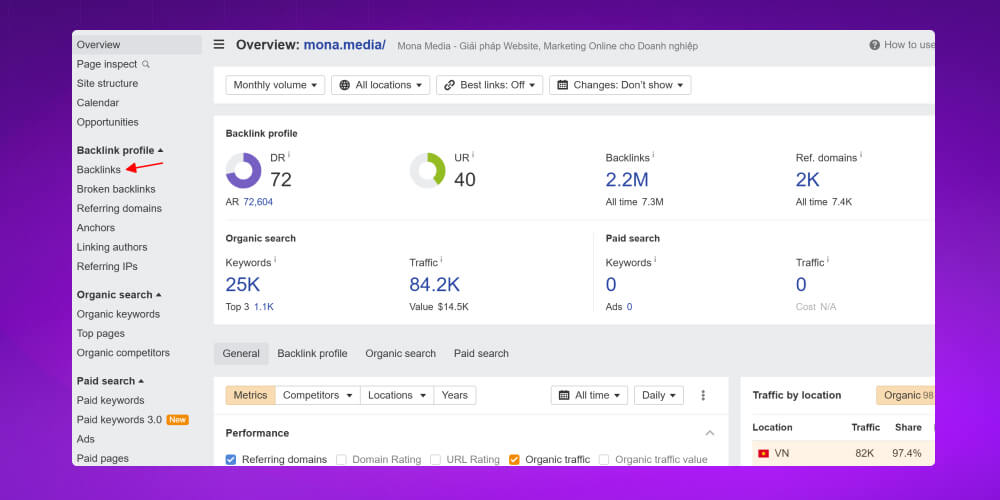
Task: Open the All time date range dropdown
Action: [x=589, y=395]
